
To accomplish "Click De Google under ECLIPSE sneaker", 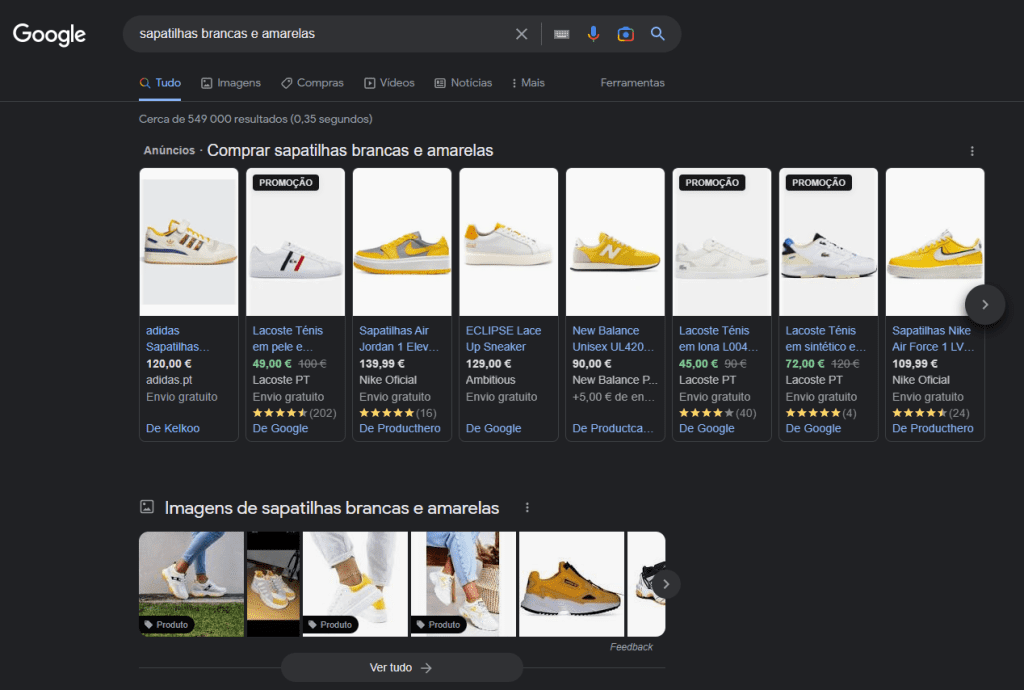I will [x=493, y=428].
